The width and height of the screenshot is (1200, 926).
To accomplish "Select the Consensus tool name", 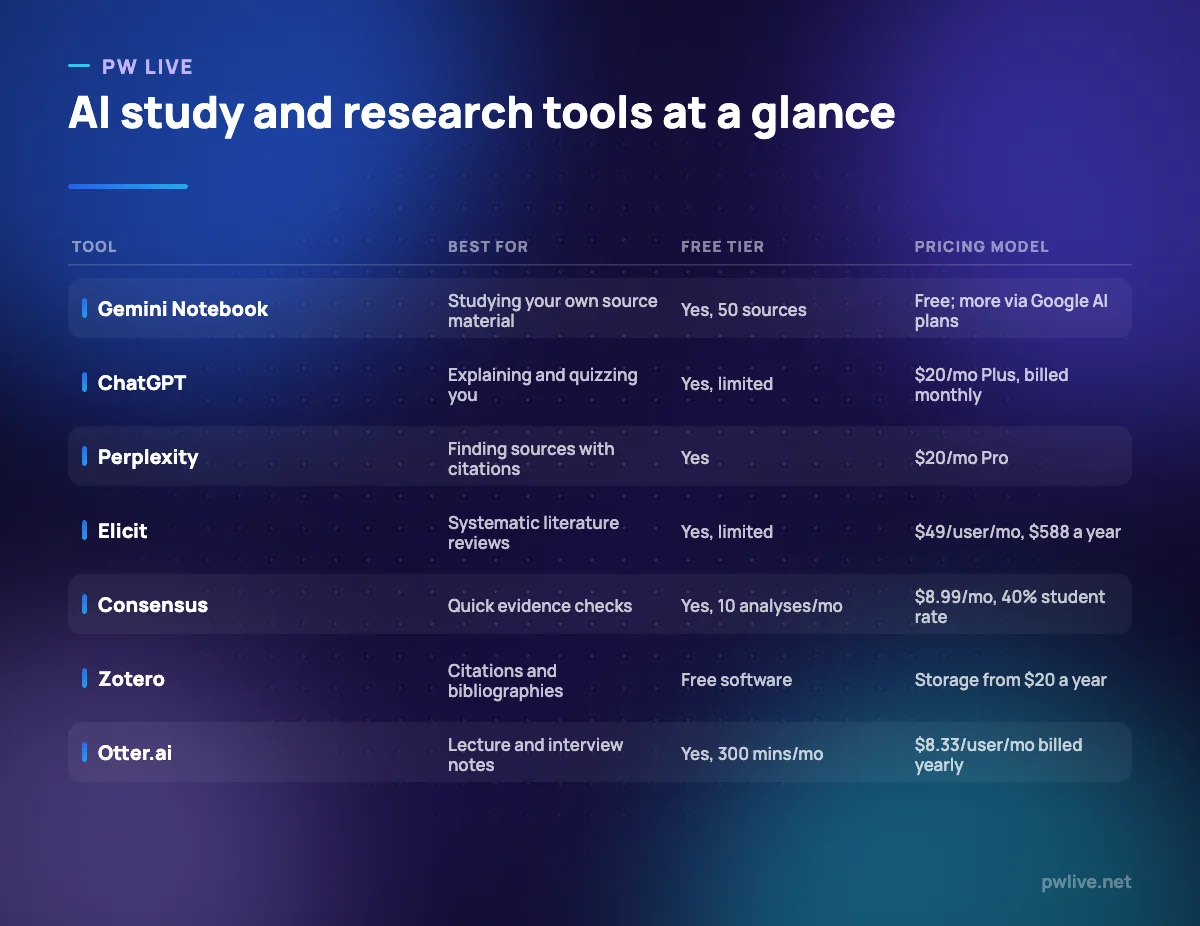I will click(x=153, y=605).
